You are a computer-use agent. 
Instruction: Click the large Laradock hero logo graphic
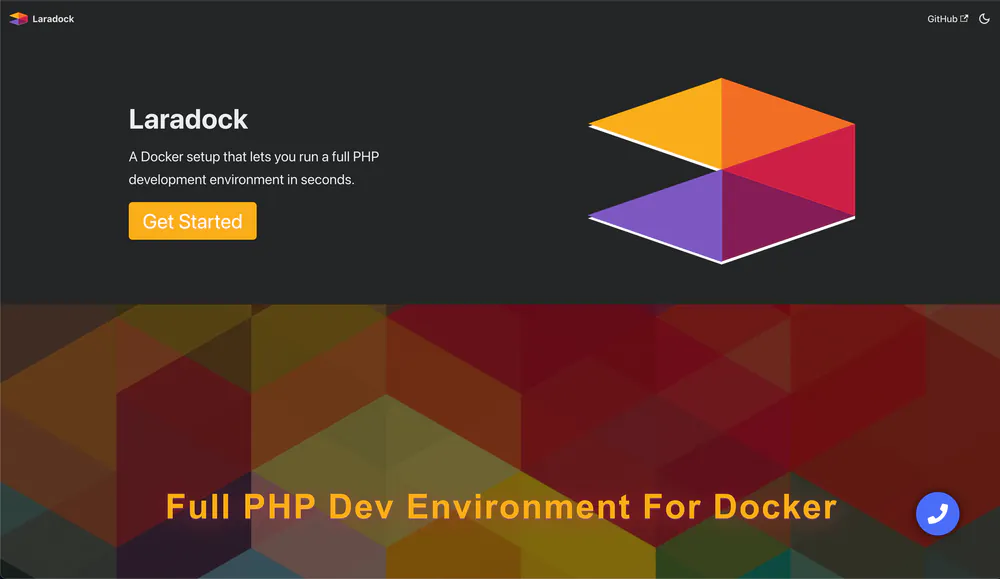coord(722,170)
